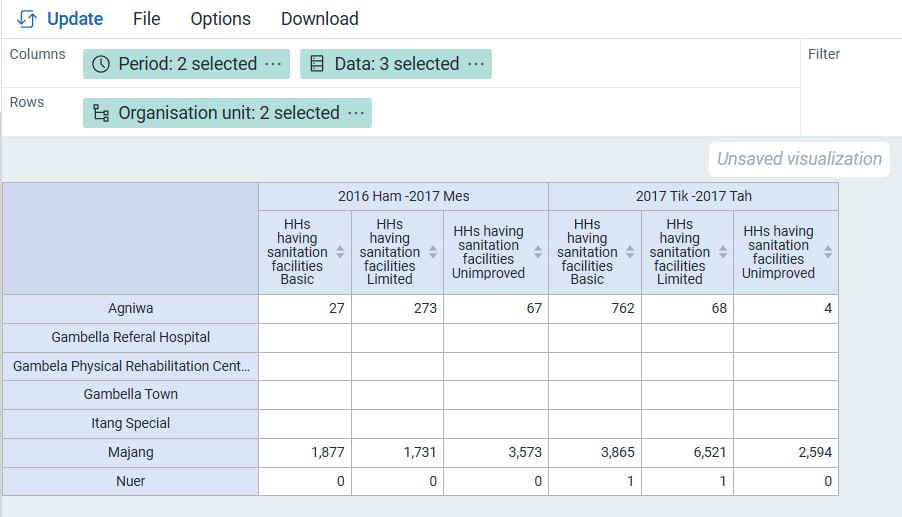This screenshot has width=902, height=517.
Task: Sort by first Basic sanitation column
Action: (x=340, y=252)
